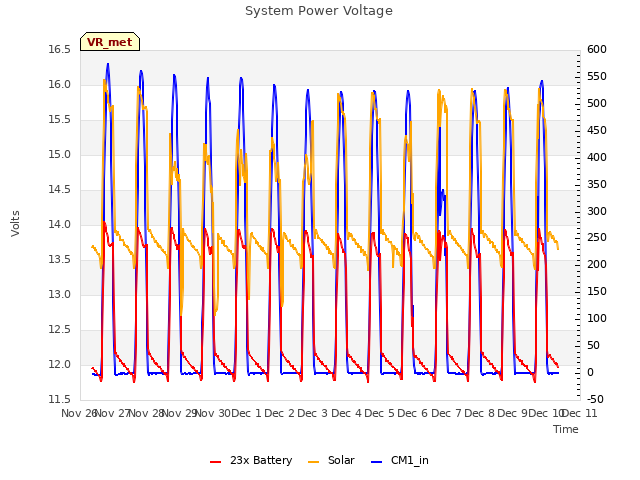Image resolution: width=640 pixels, height=480 pixels.
Task: Click the Dec 3 date tick label
Action: coord(313,413)
